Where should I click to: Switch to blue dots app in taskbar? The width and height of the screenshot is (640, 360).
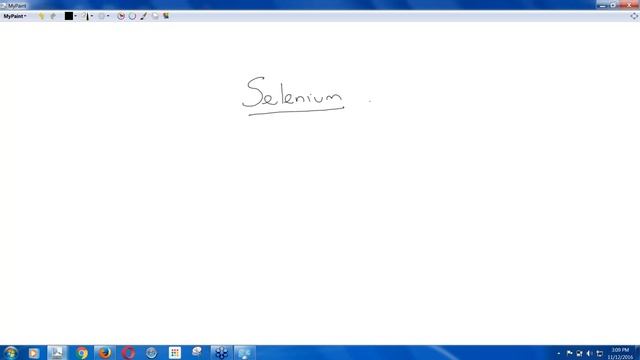[x=221, y=353]
